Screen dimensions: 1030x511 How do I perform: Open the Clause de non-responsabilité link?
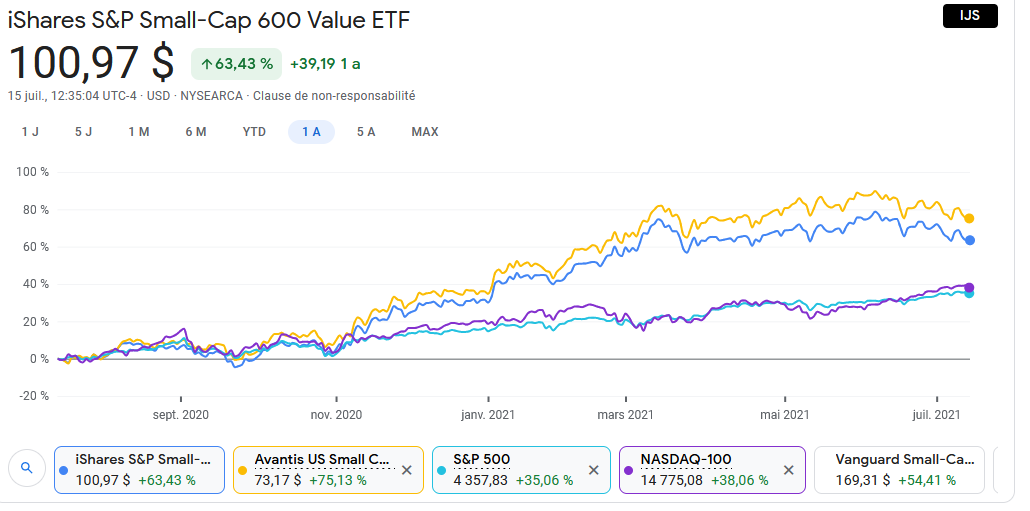pos(334,96)
